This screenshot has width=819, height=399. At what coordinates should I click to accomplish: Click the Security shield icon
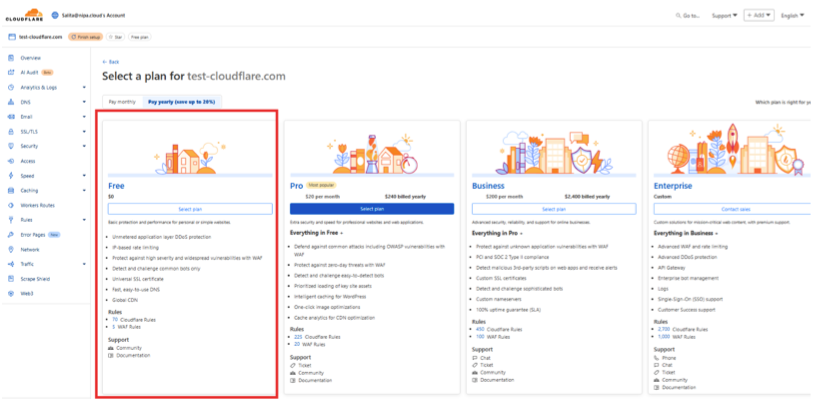pyautogui.click(x=10, y=146)
